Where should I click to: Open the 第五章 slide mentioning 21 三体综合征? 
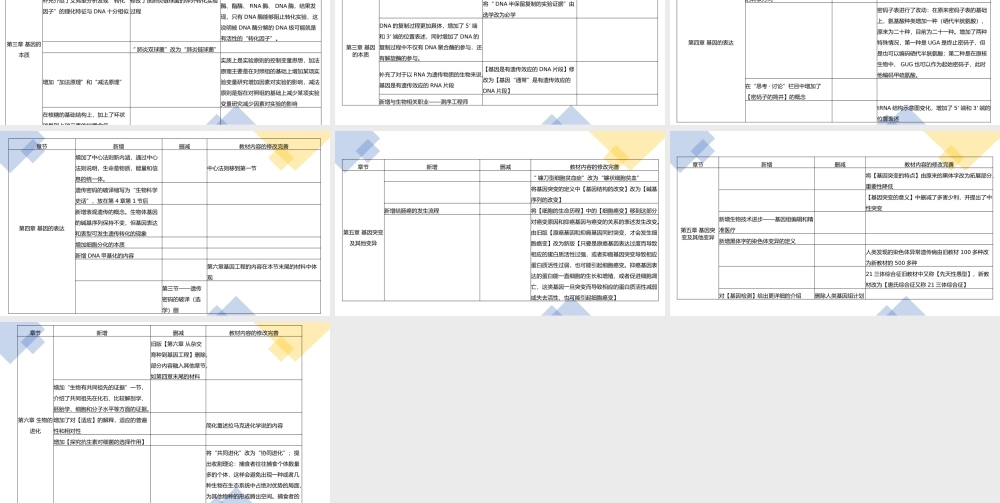tap(834, 223)
